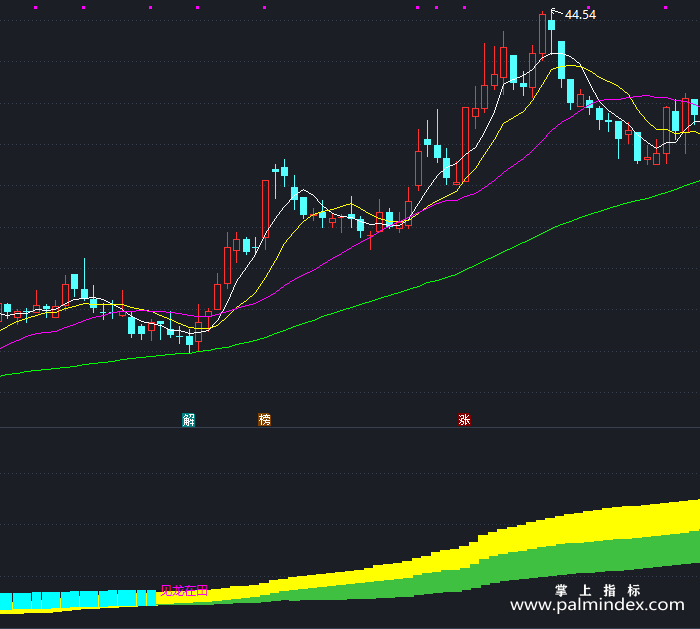Click the orange 榜 event marker icon
Viewport: 700px width, 629px height.
tap(264, 420)
